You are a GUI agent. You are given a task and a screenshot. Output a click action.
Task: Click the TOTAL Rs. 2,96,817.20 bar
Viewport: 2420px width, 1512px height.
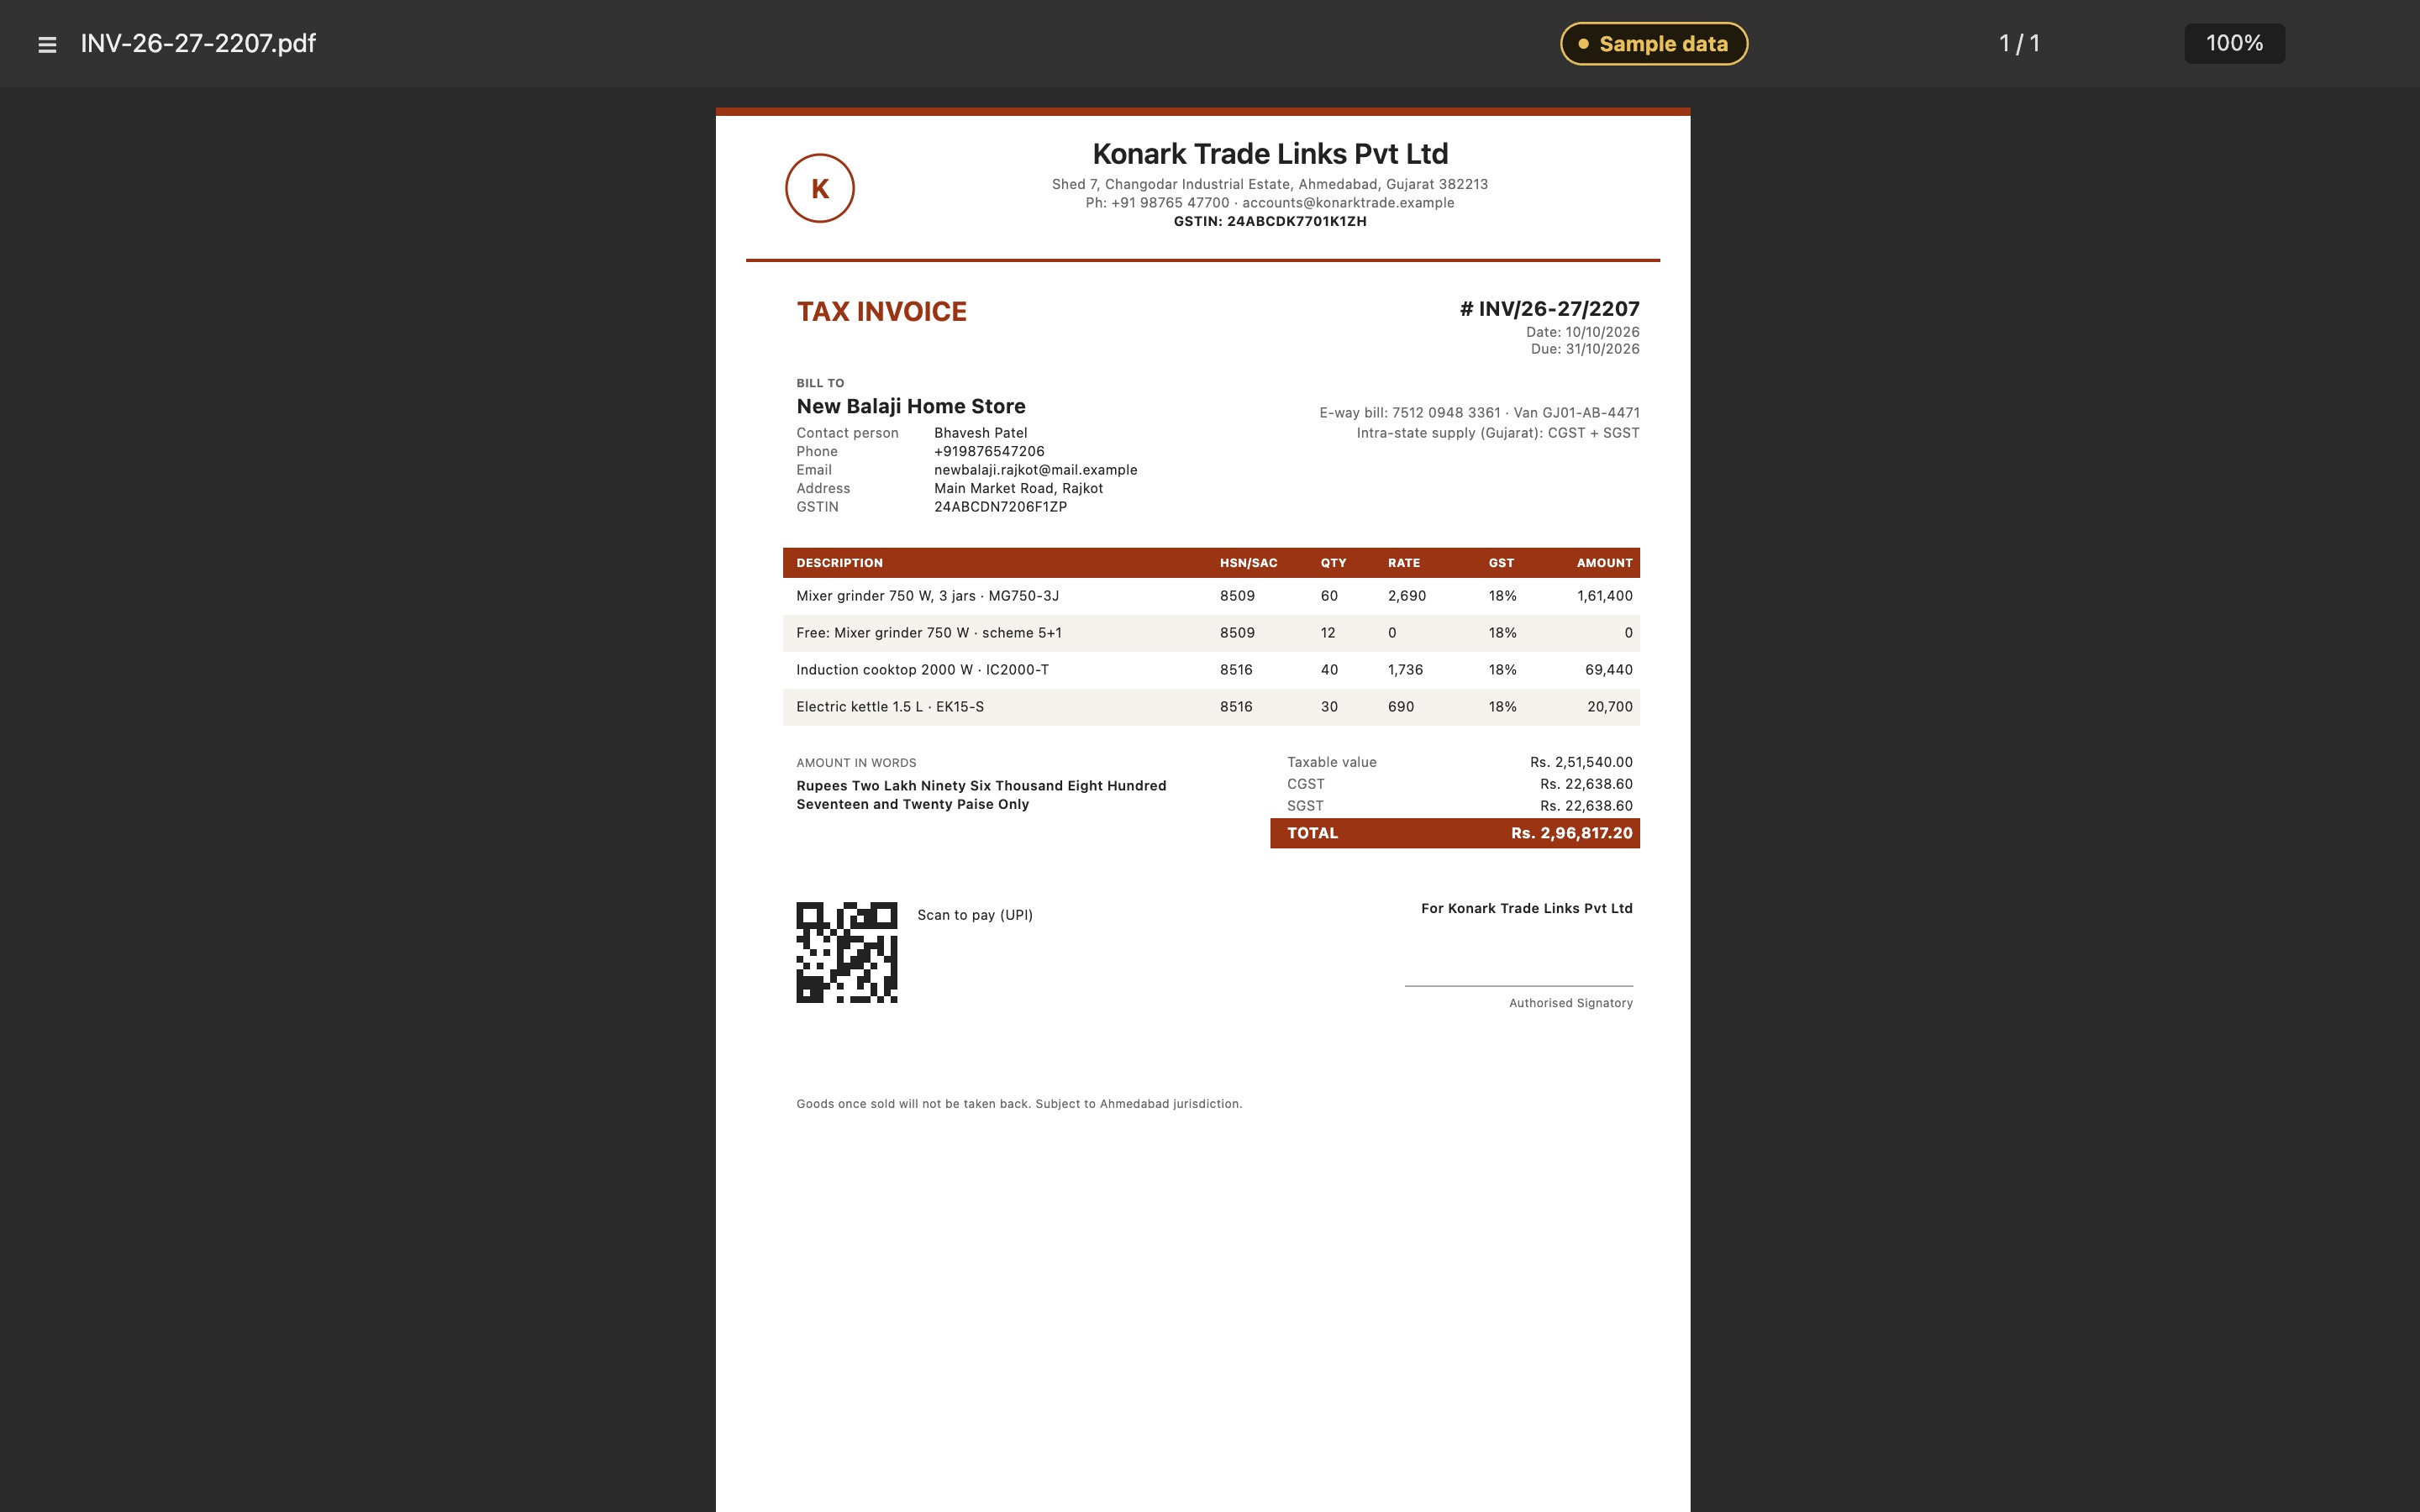coord(1454,833)
